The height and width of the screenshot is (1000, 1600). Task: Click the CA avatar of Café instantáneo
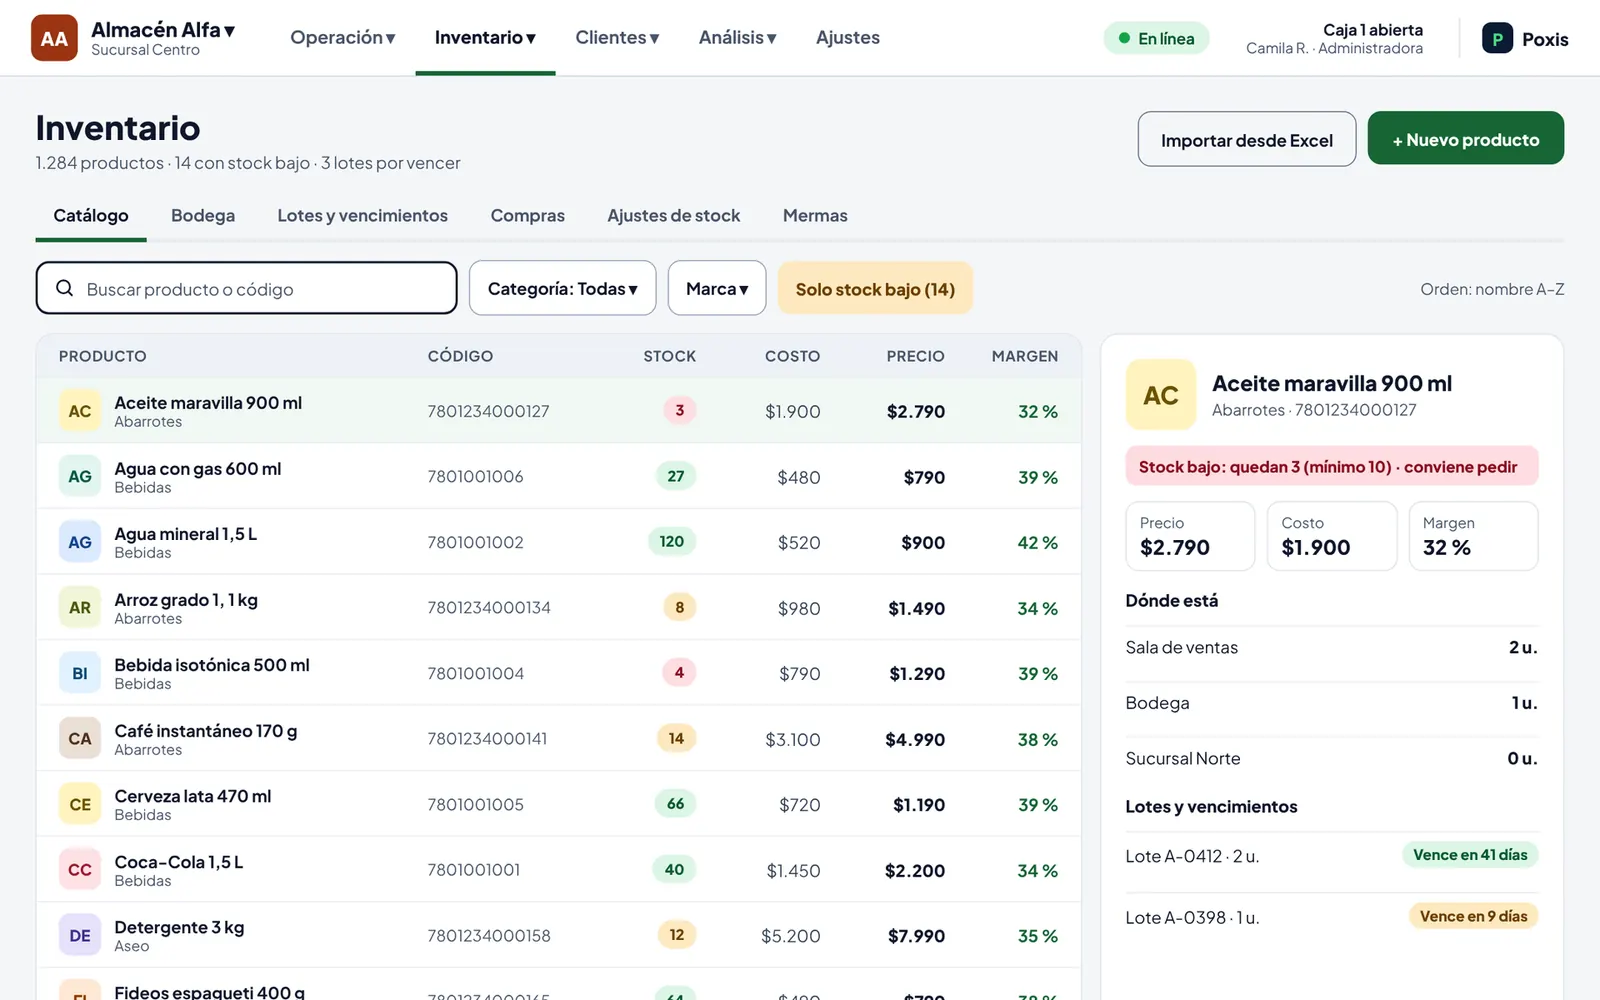(80, 738)
